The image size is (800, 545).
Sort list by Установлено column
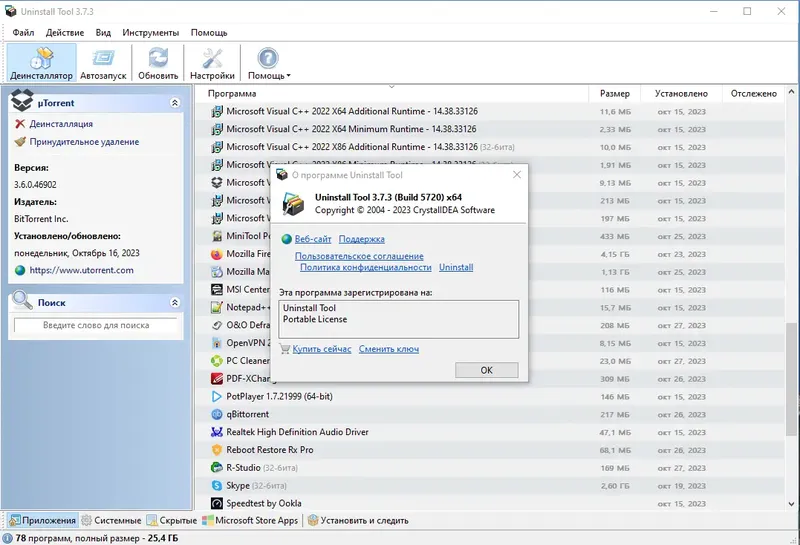click(x=682, y=94)
